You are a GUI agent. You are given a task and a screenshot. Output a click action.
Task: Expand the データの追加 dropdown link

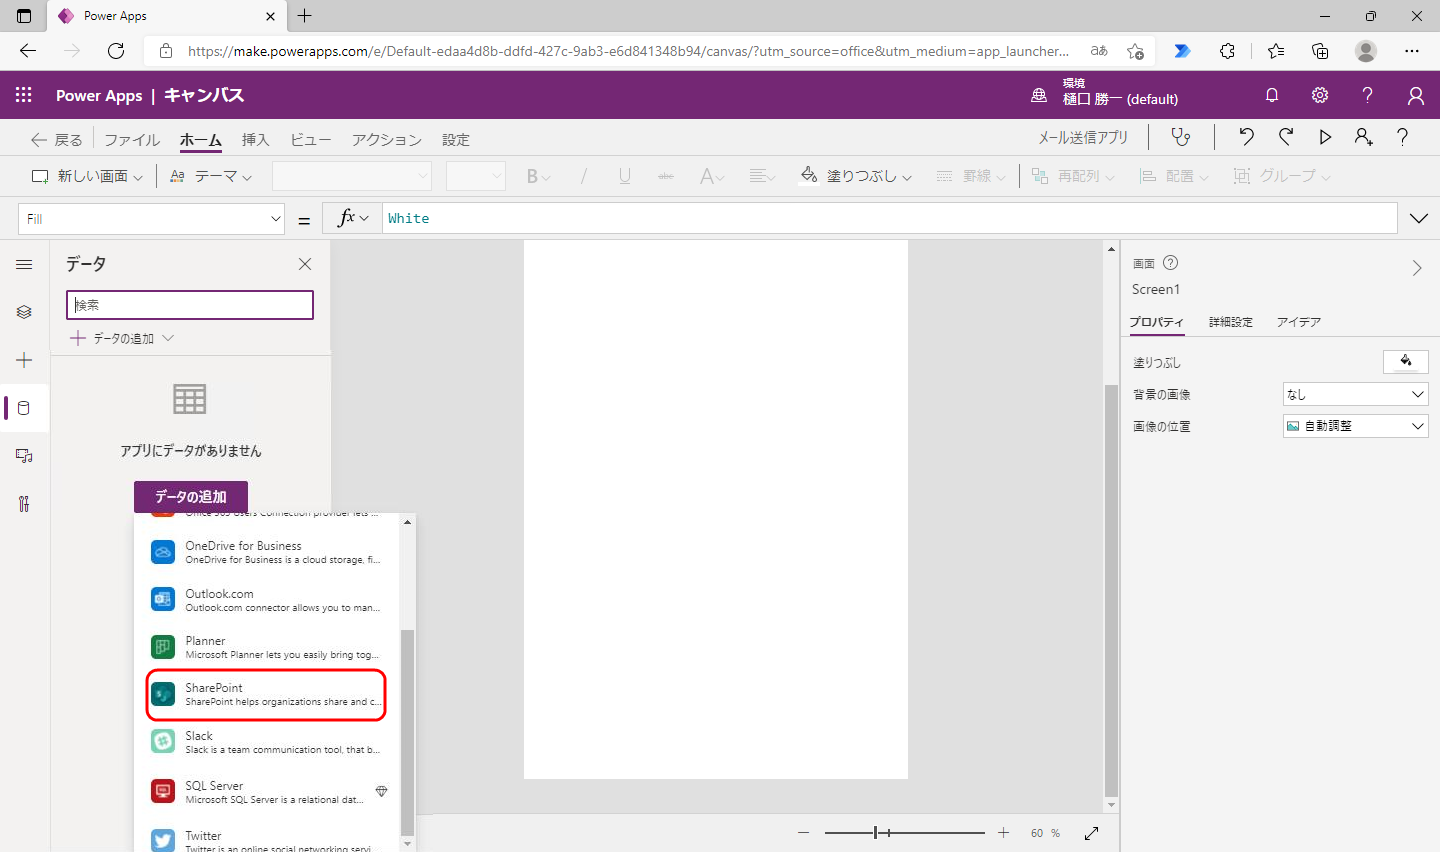tap(123, 338)
